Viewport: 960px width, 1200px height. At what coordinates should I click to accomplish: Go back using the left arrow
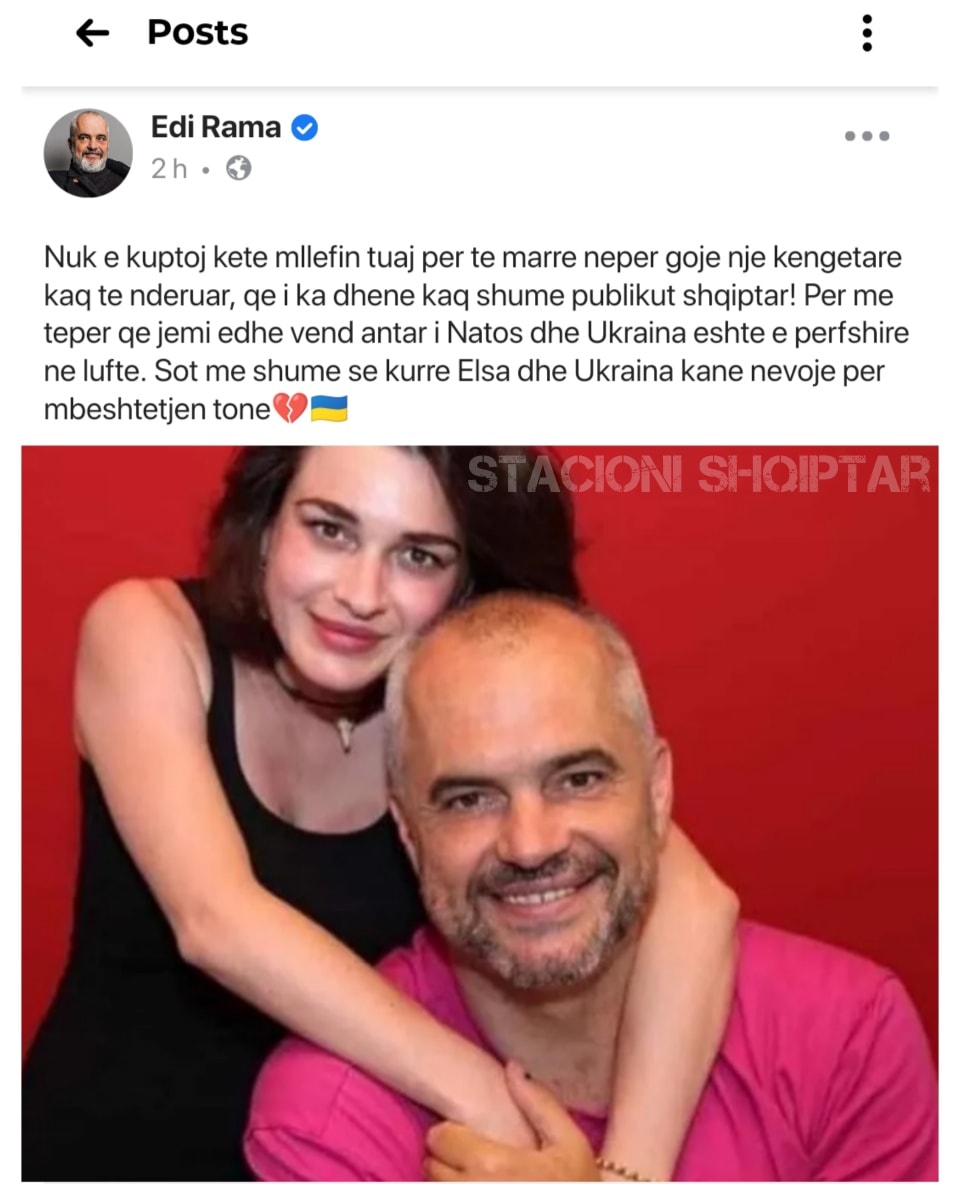(92, 33)
